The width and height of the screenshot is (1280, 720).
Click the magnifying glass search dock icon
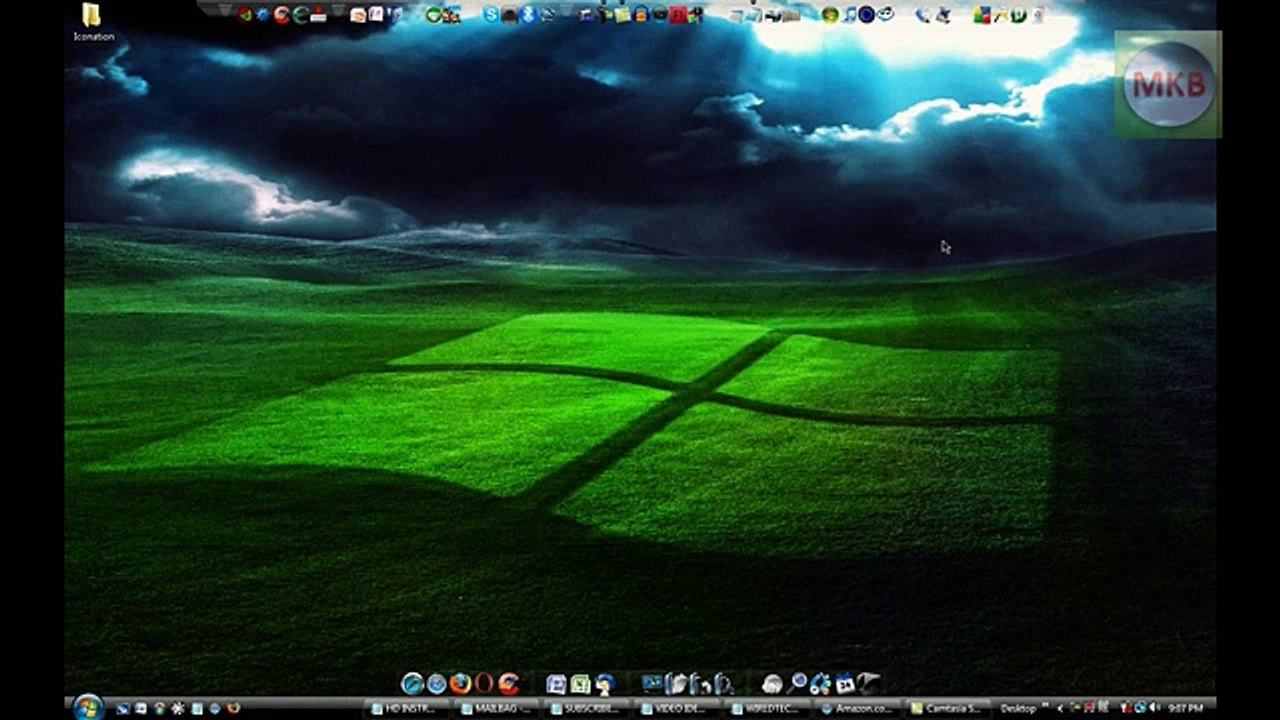[x=796, y=683]
